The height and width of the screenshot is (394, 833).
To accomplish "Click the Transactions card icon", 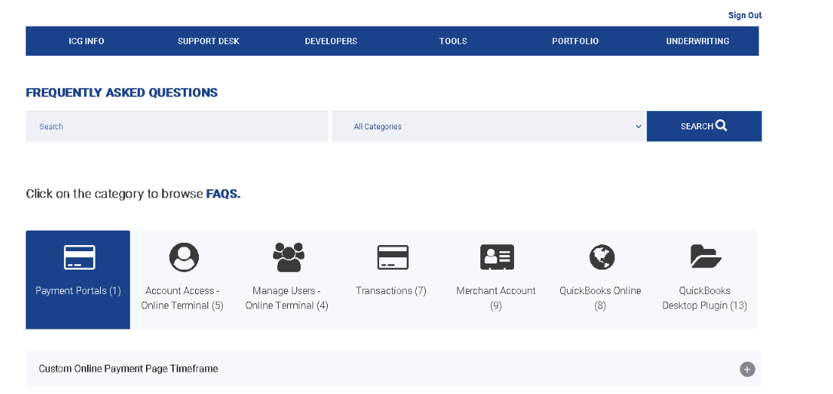I will [393, 258].
